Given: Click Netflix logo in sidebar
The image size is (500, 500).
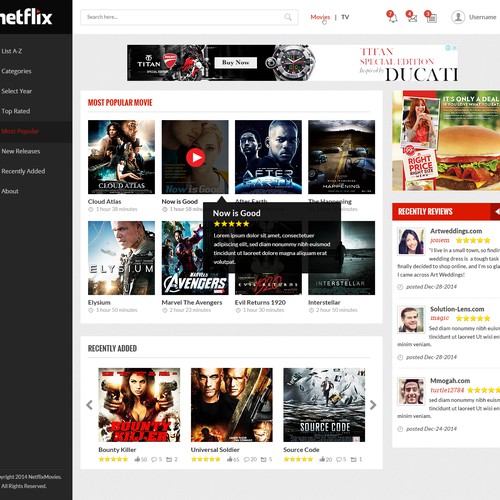Looking at the screenshot, I should 26,17.
